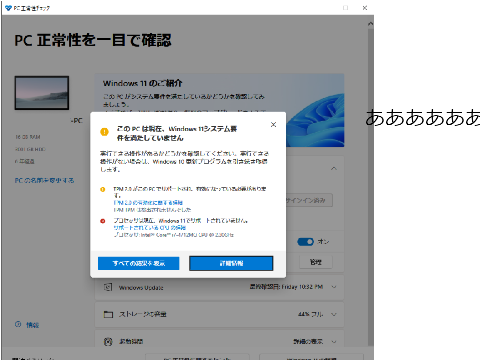Click the detailed information button
This screenshot has height=360, width=480.
231,263
